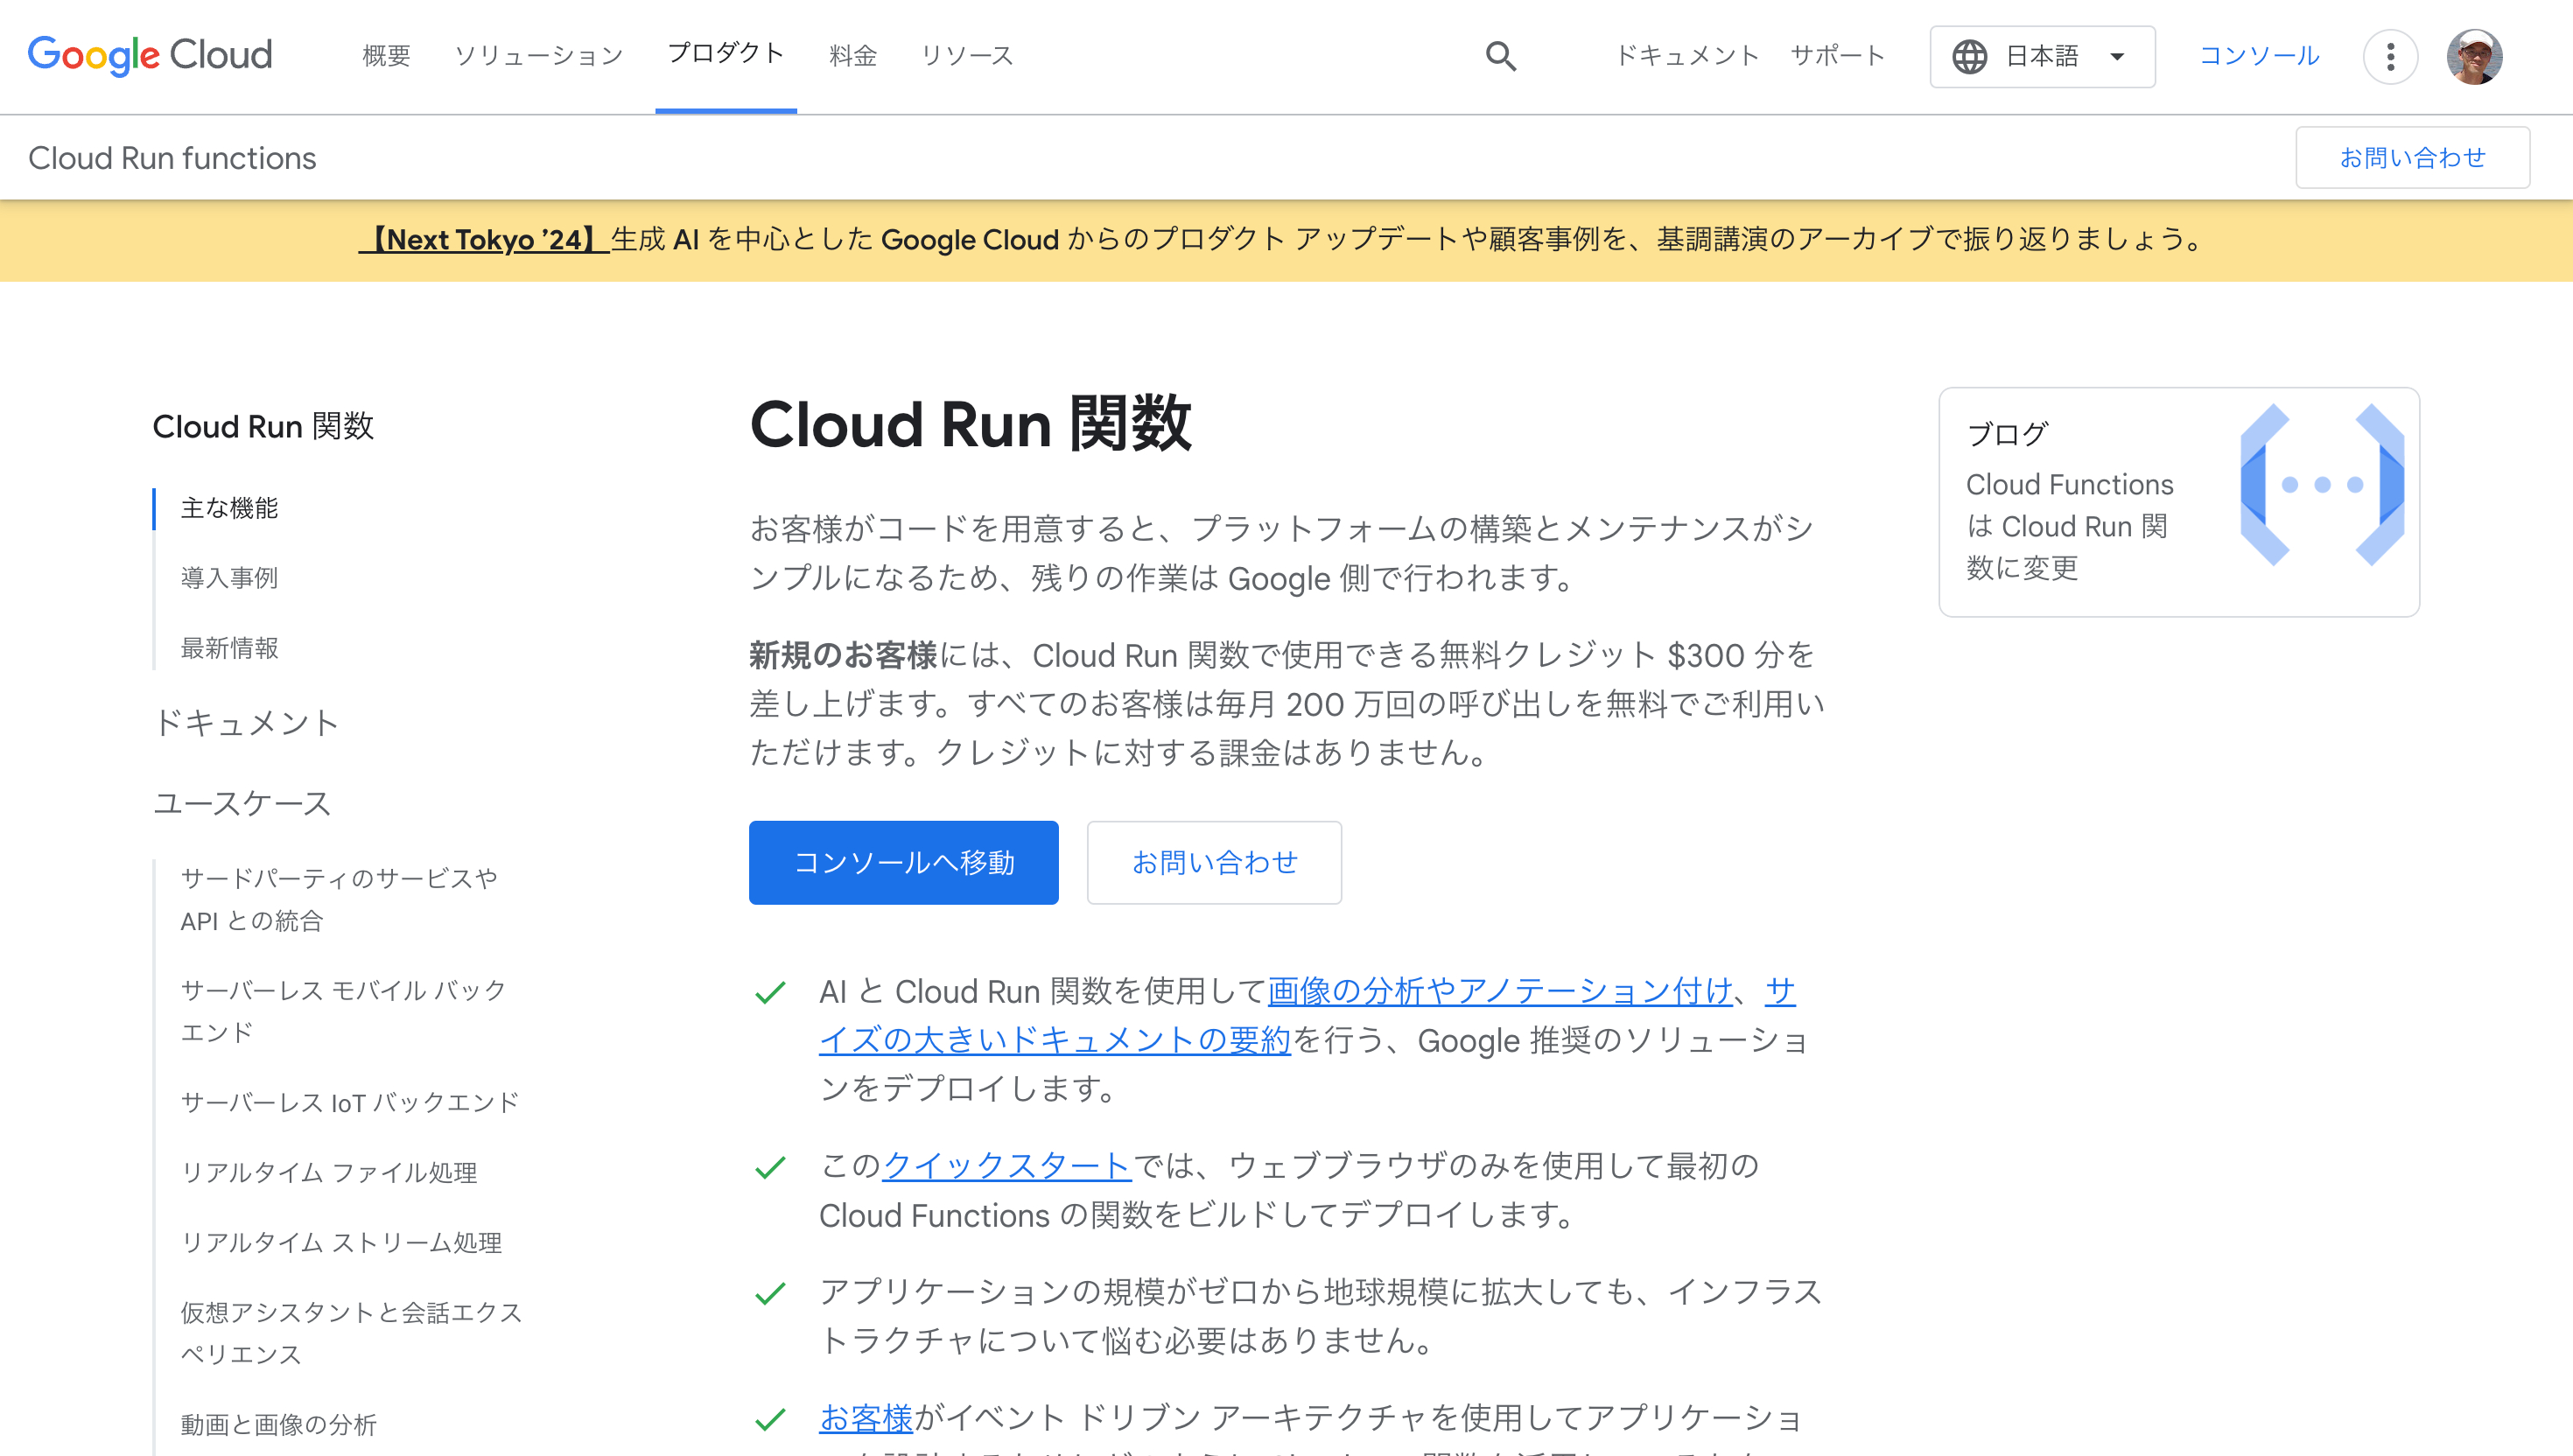Open サイズの大きいドキュメントの要約 link
The height and width of the screenshot is (1456, 2573).
1055,1040
